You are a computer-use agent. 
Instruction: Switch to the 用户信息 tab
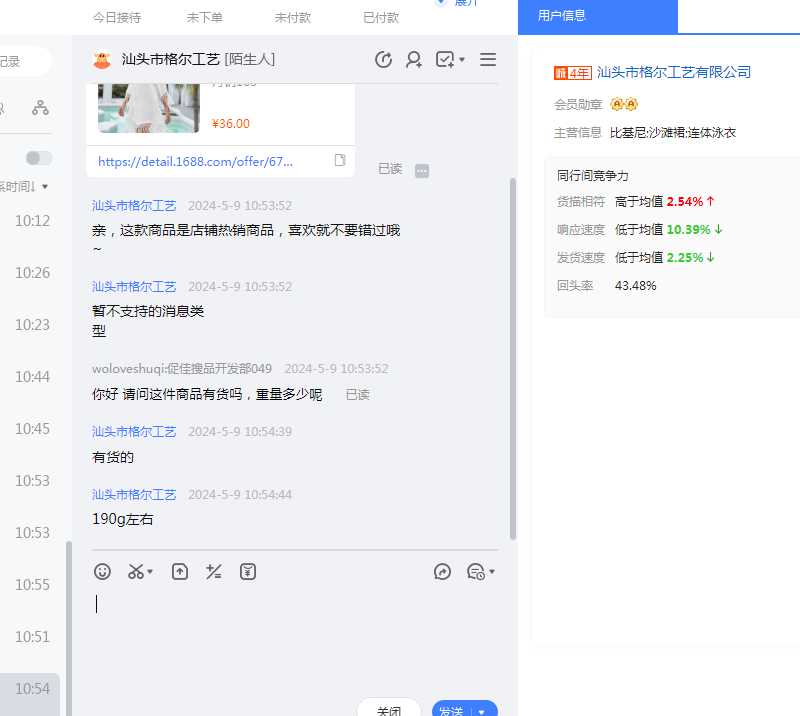(x=562, y=16)
